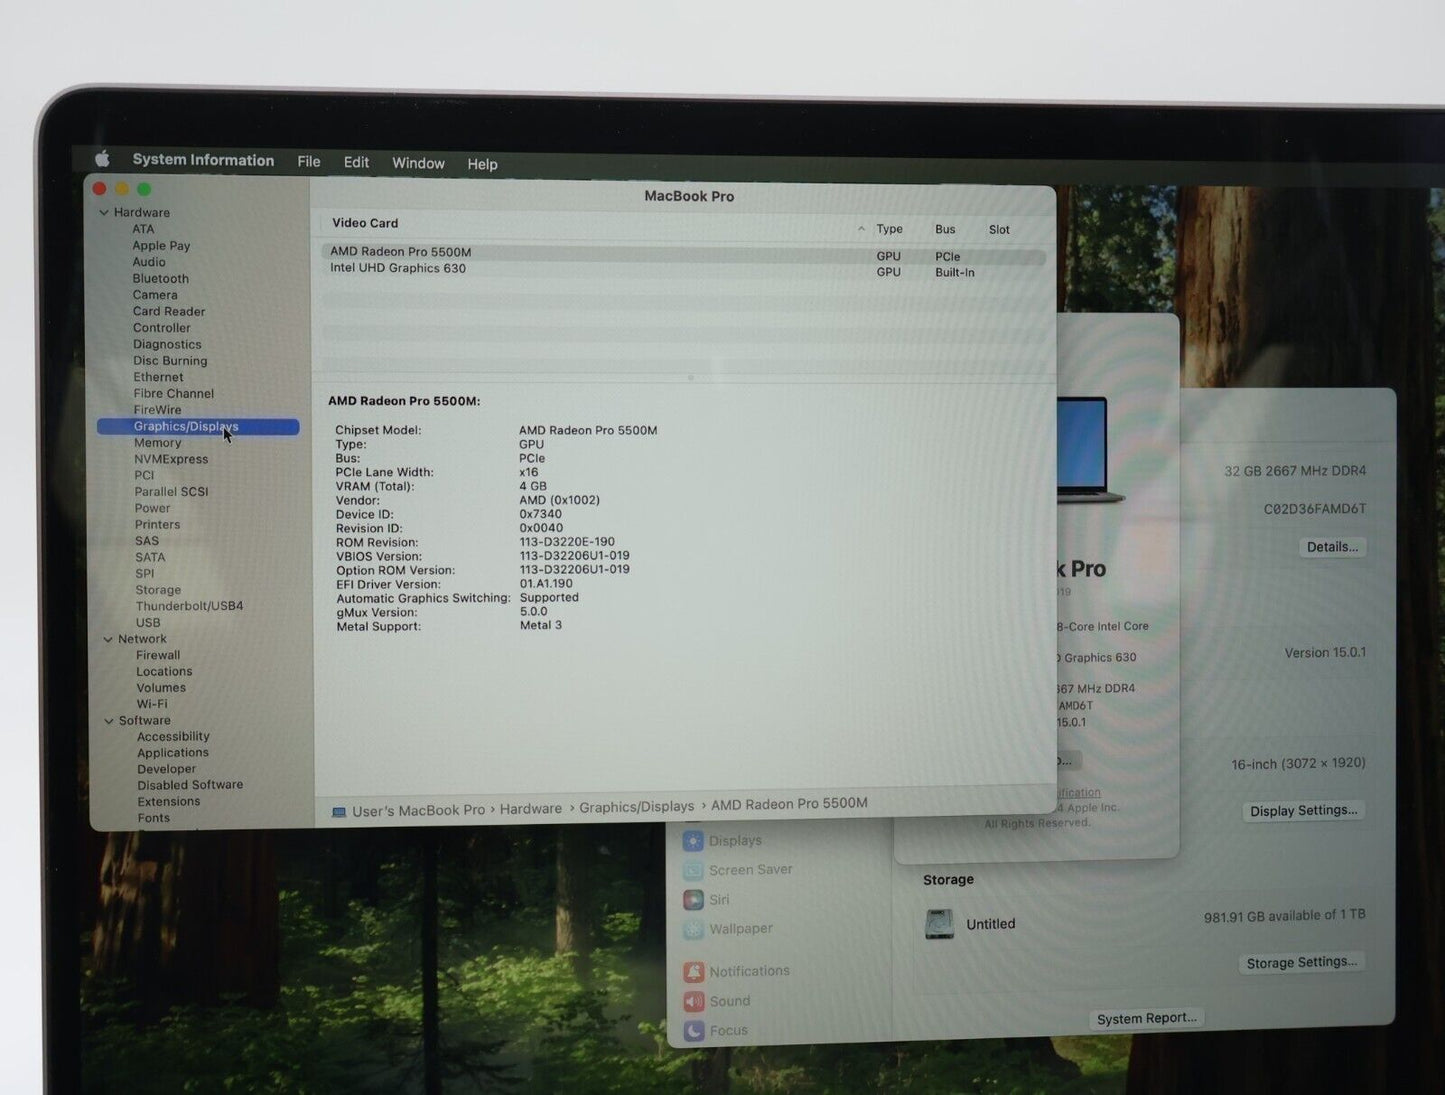Select Audio in the sidebar
The height and width of the screenshot is (1095, 1445).
point(149,262)
